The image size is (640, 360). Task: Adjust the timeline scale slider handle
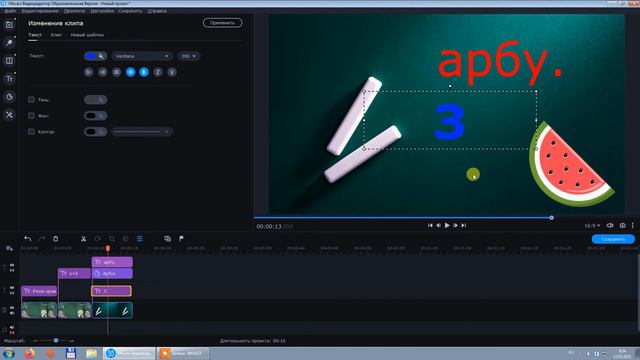[x=56, y=340]
